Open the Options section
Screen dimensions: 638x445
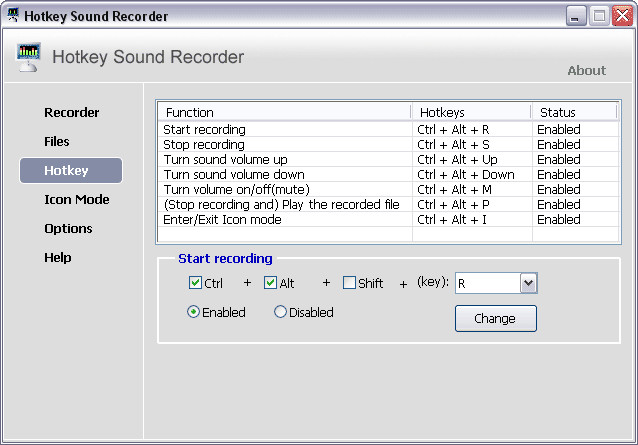click(68, 229)
